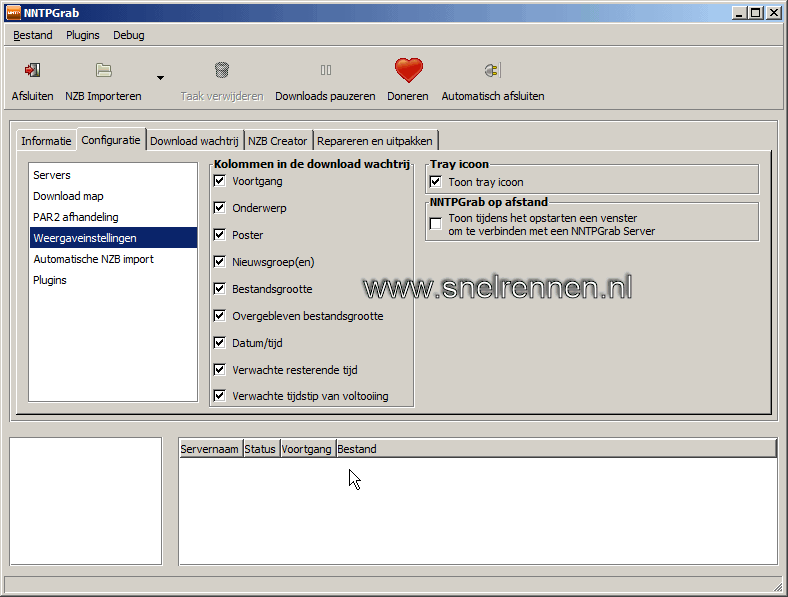Toggle the Bestandsgrootte column checkbox
The width and height of the screenshot is (788, 597).
click(220, 288)
